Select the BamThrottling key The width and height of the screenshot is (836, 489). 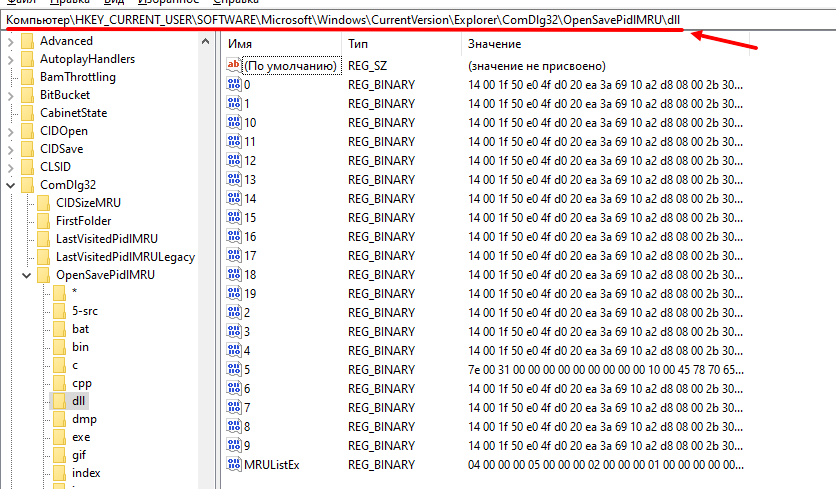click(x=78, y=77)
